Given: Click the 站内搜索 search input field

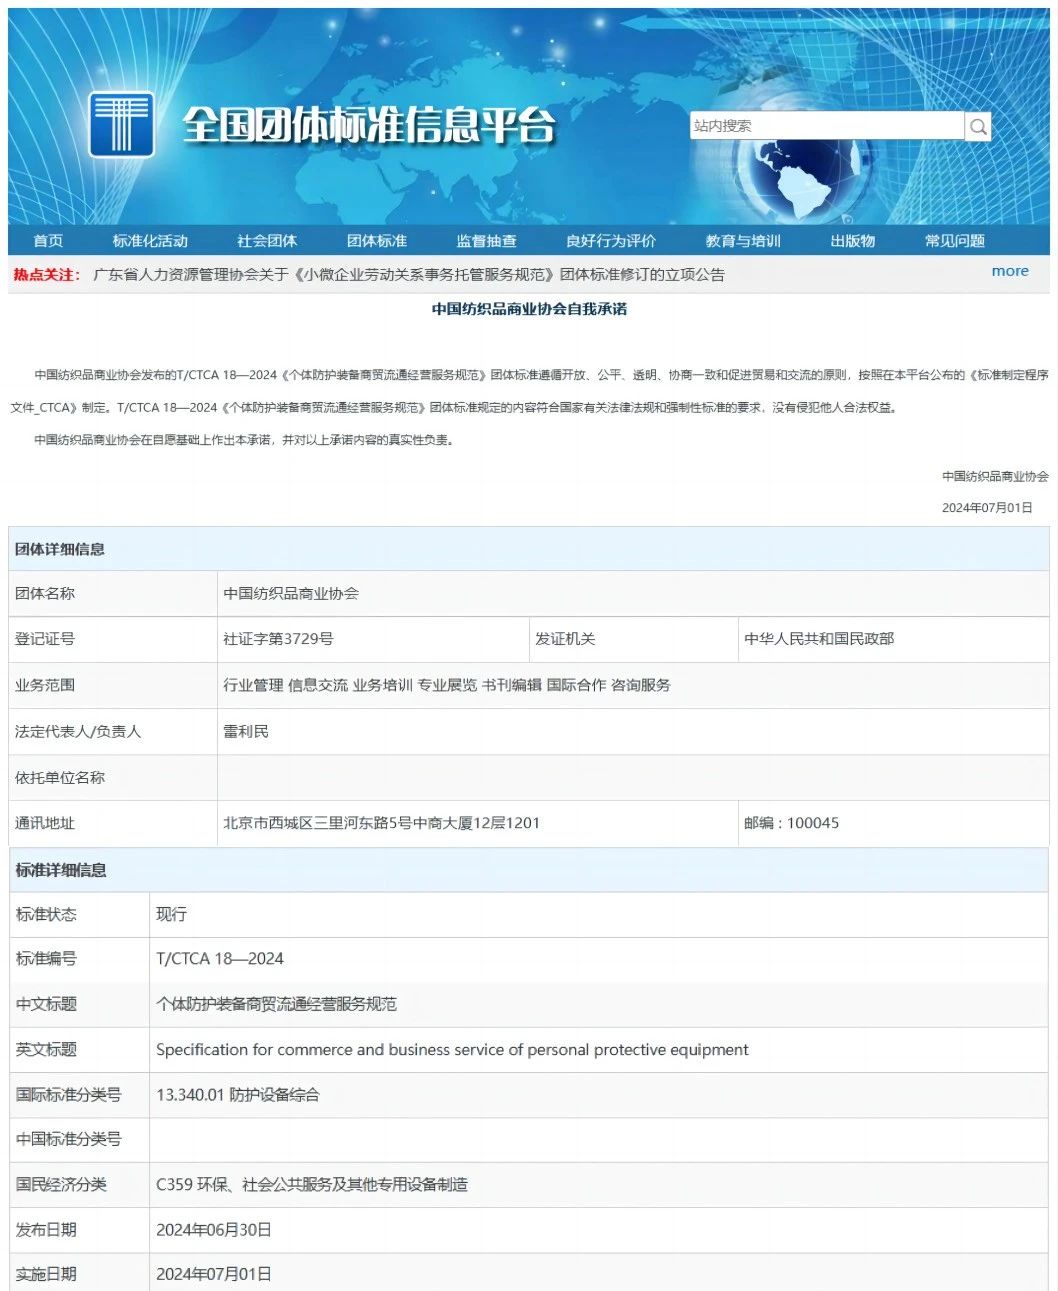Looking at the screenshot, I should pos(826,126).
